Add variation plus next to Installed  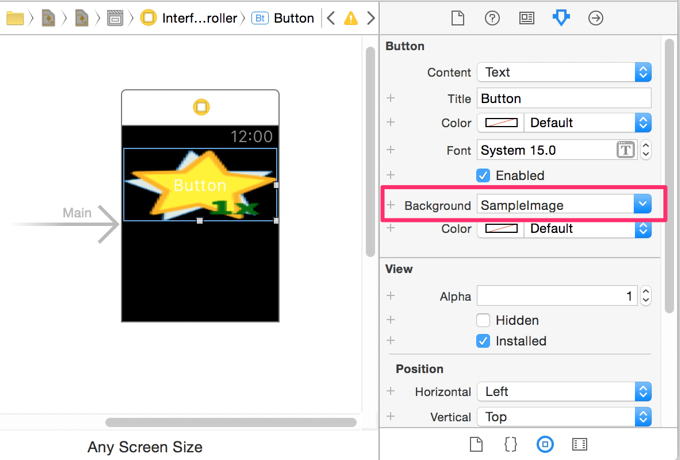(391, 340)
